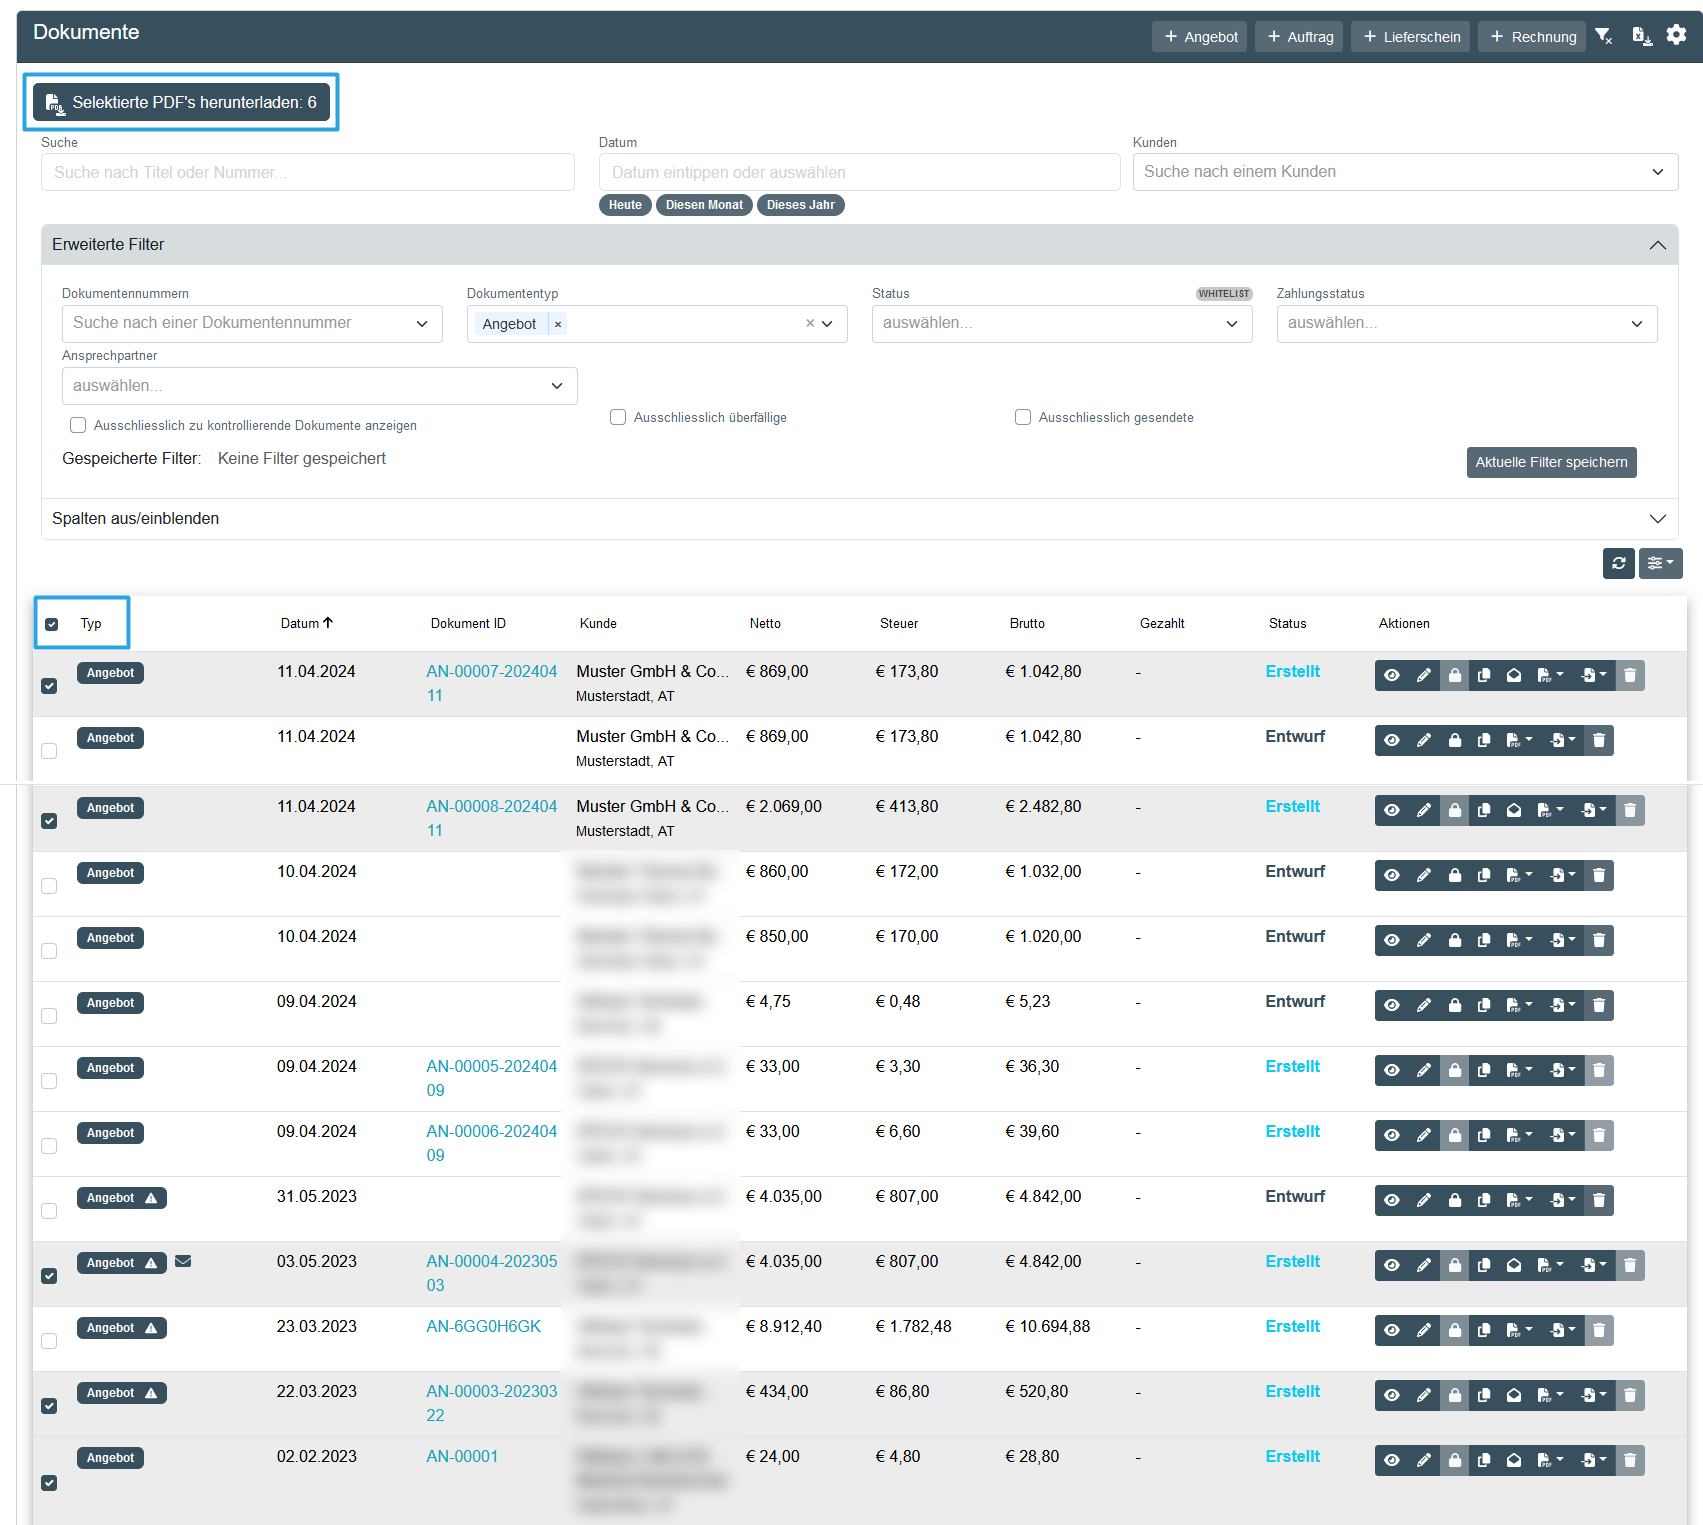Toggle the select-all checkbox next to Typ
The height and width of the screenshot is (1525, 1703).
point(52,624)
